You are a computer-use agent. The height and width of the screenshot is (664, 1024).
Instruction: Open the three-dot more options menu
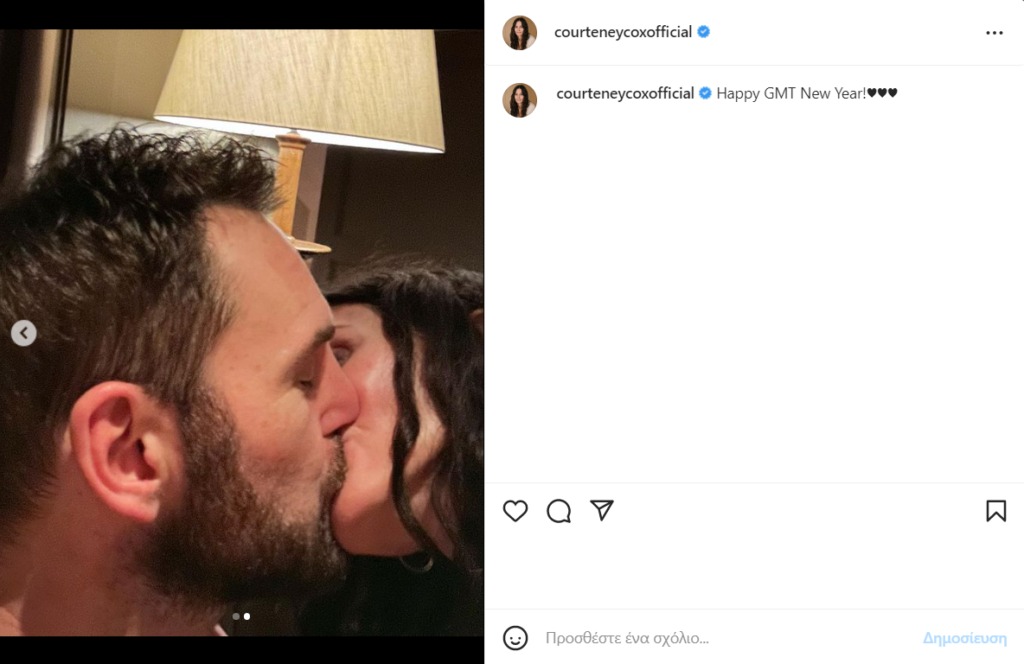click(994, 33)
